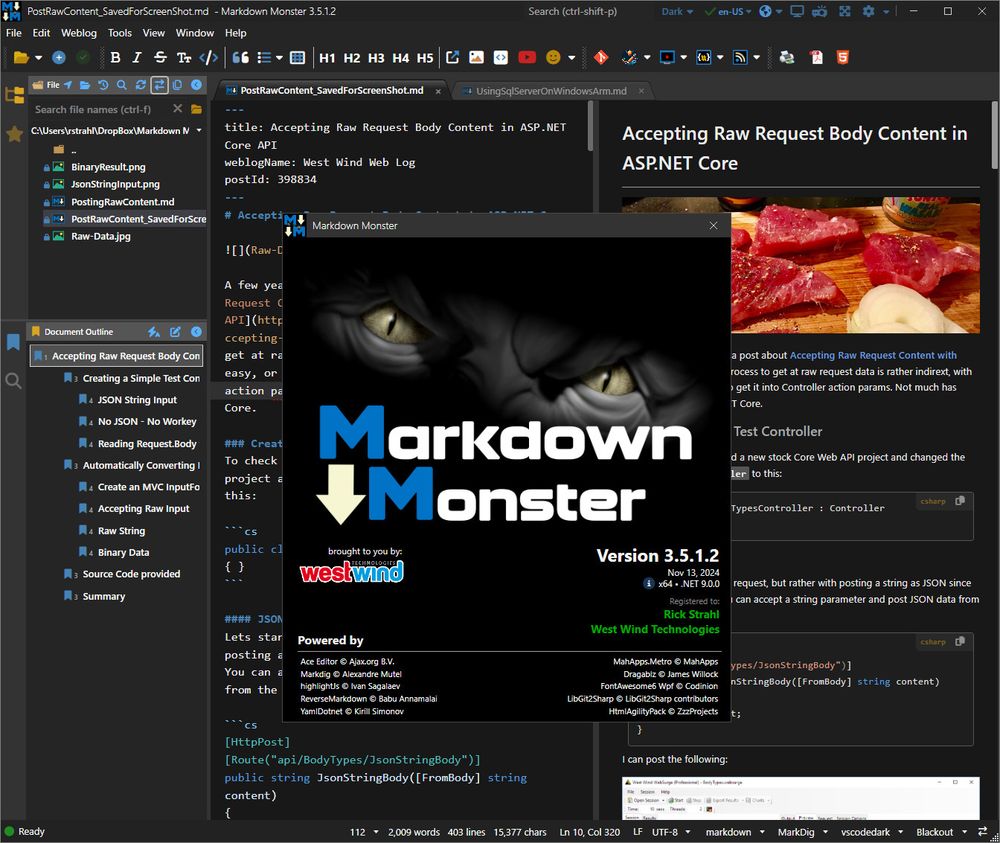This screenshot has width=1000, height=843.
Task: Insert an image with the picture icon
Action: tap(476, 57)
